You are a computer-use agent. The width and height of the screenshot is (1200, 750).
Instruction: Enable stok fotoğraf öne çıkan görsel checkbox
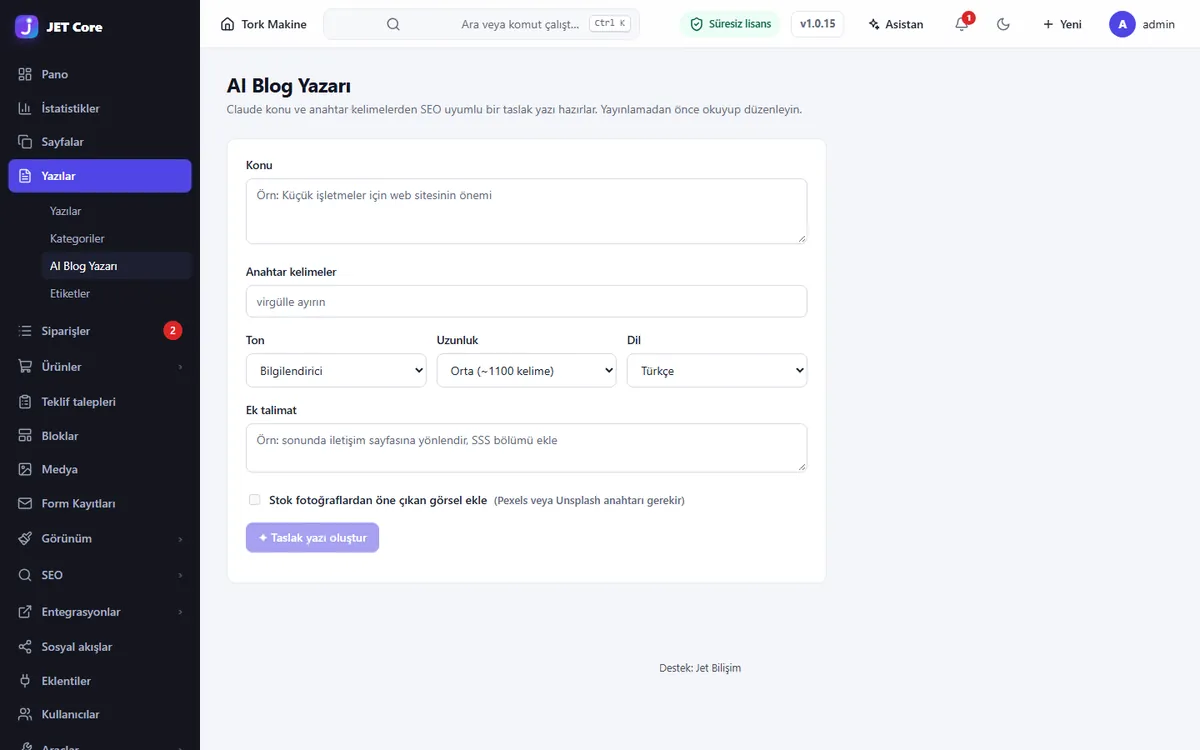click(x=255, y=500)
